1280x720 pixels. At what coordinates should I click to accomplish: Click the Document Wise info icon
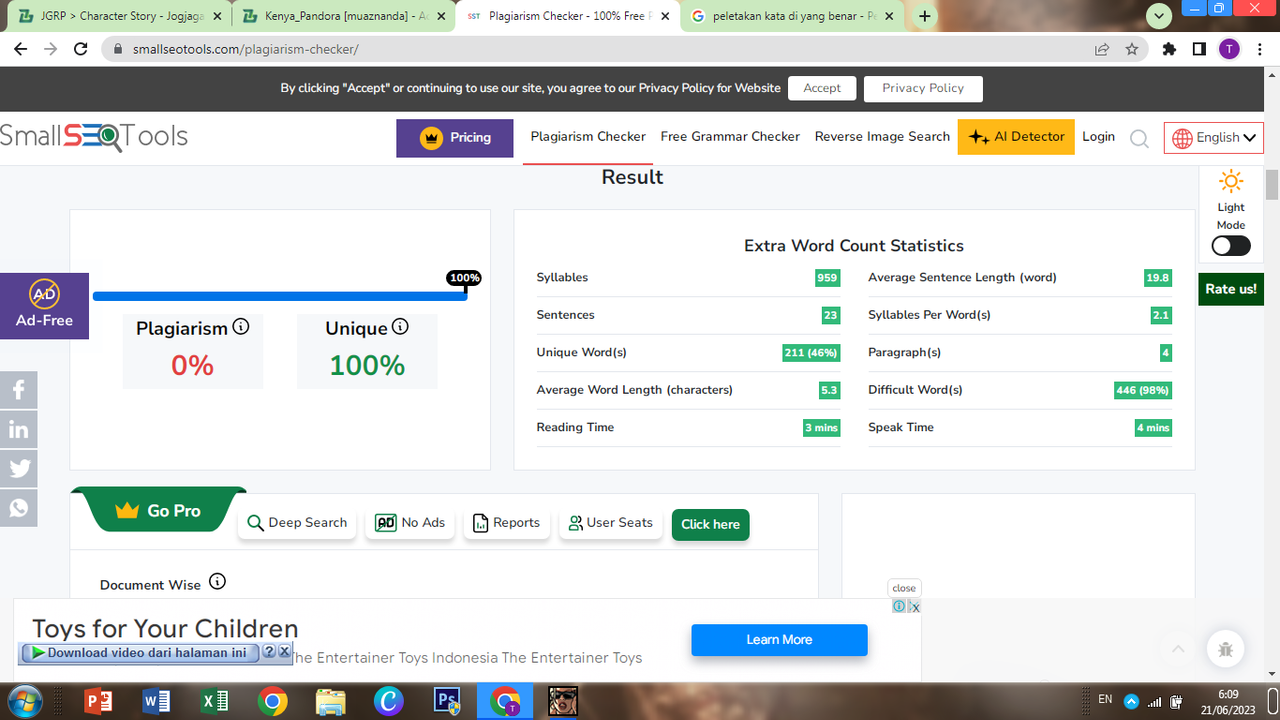click(x=217, y=581)
